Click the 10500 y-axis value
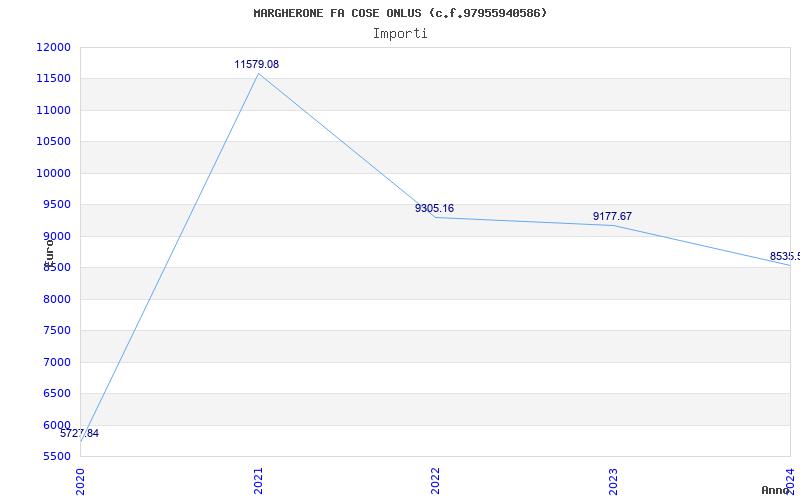 [x=53, y=141]
